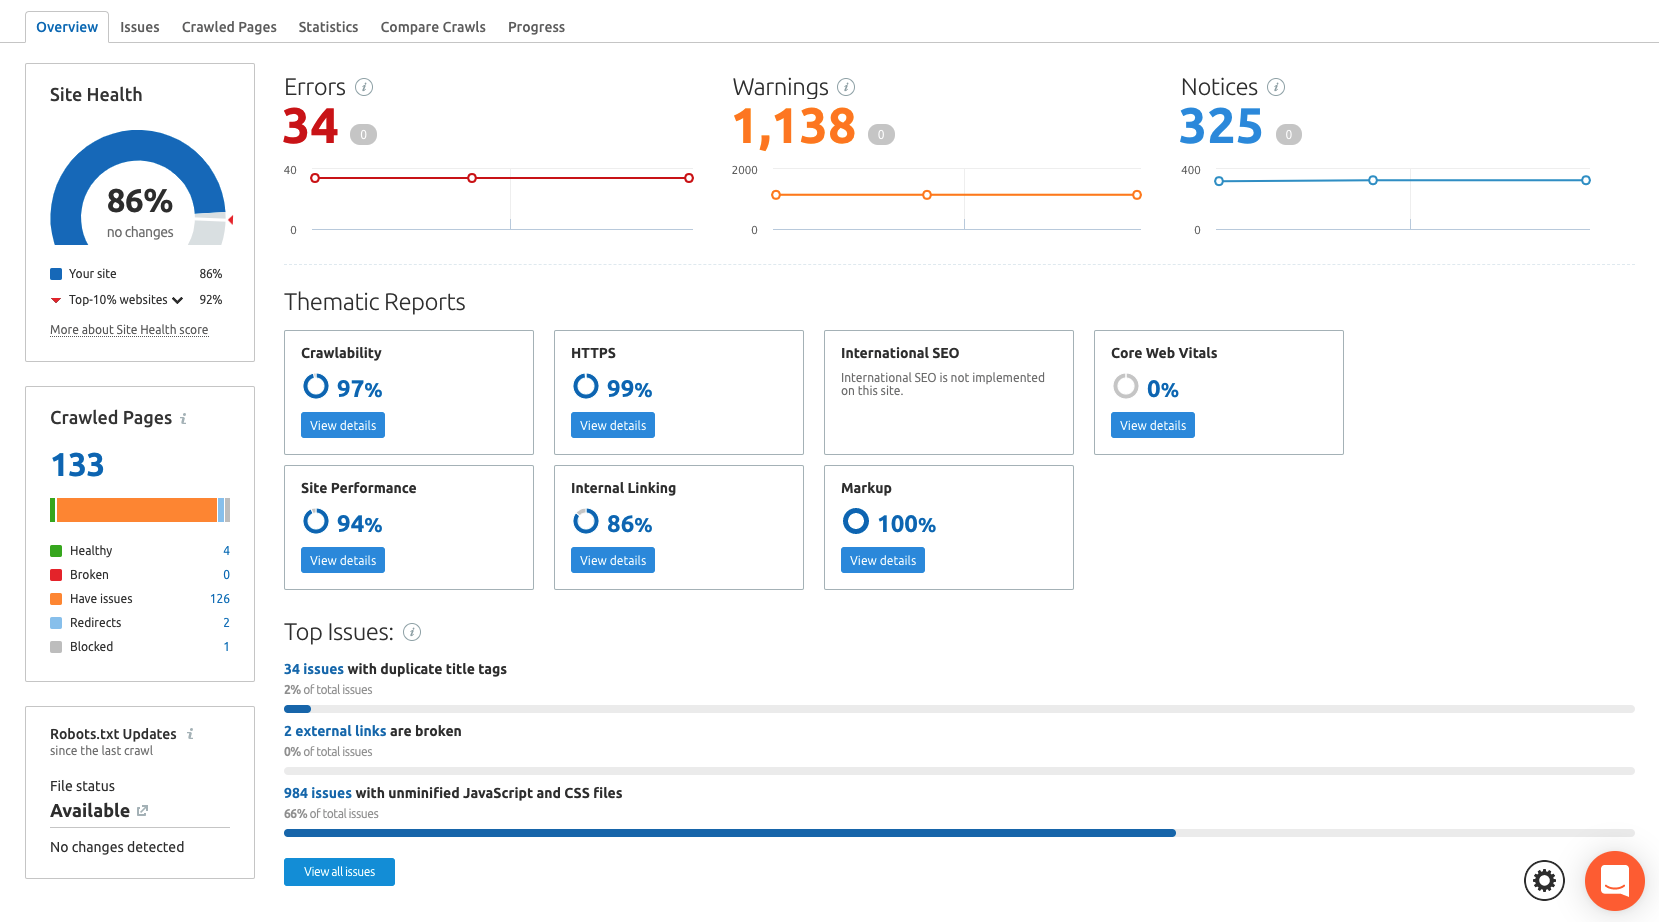The height and width of the screenshot is (922, 1659).
Task: View details for Internal Linking
Action: (613, 560)
